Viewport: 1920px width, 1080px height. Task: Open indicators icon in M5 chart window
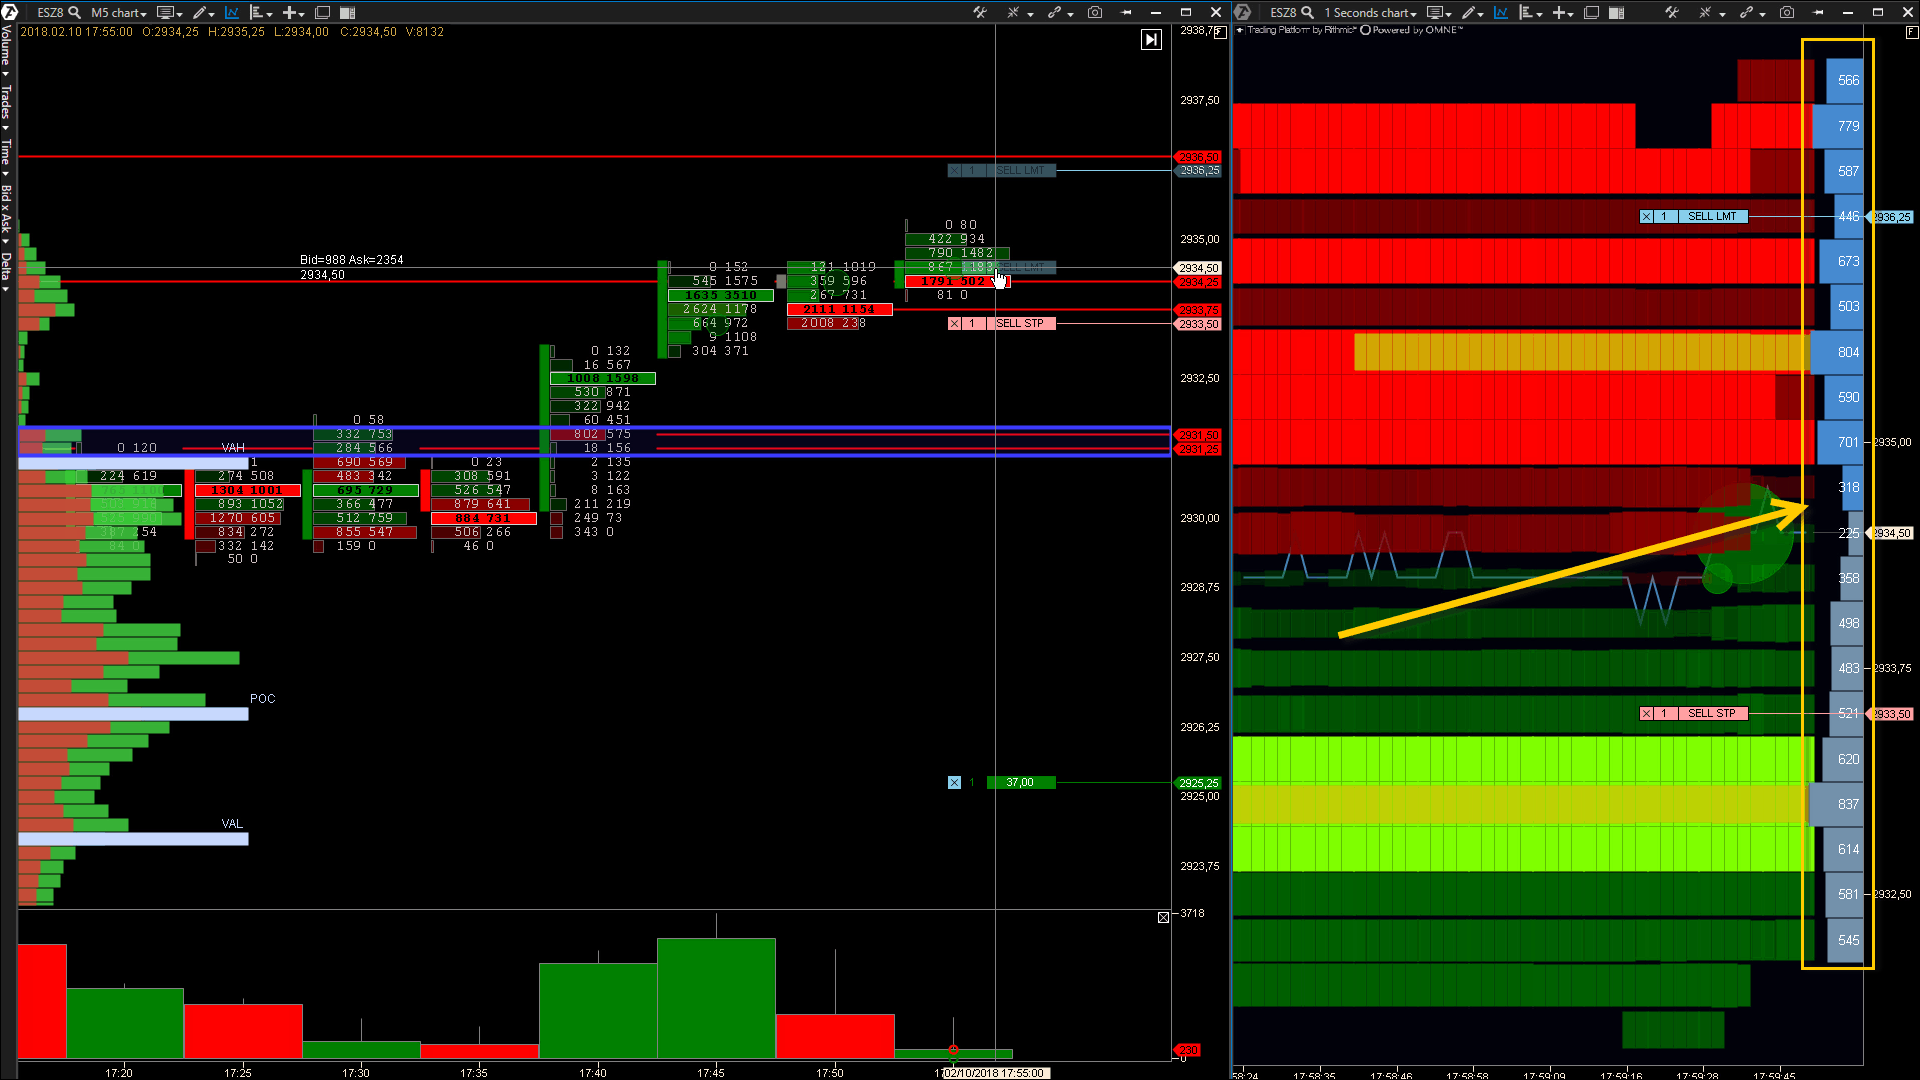tap(231, 12)
